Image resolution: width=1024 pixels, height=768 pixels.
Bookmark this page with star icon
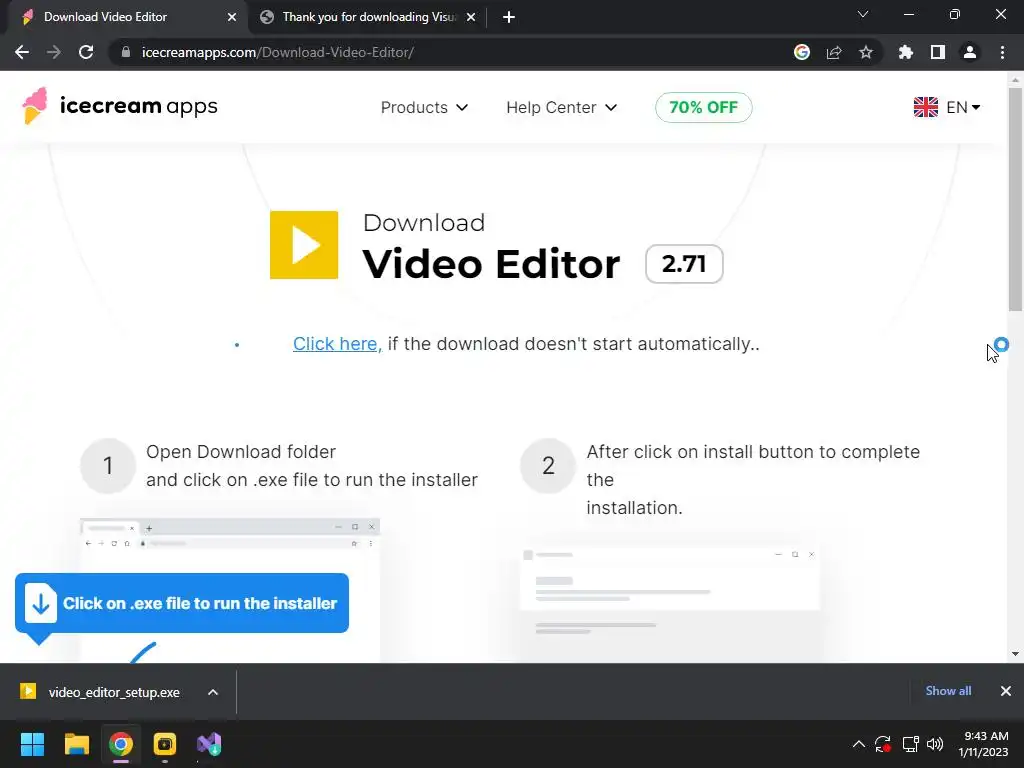866,52
